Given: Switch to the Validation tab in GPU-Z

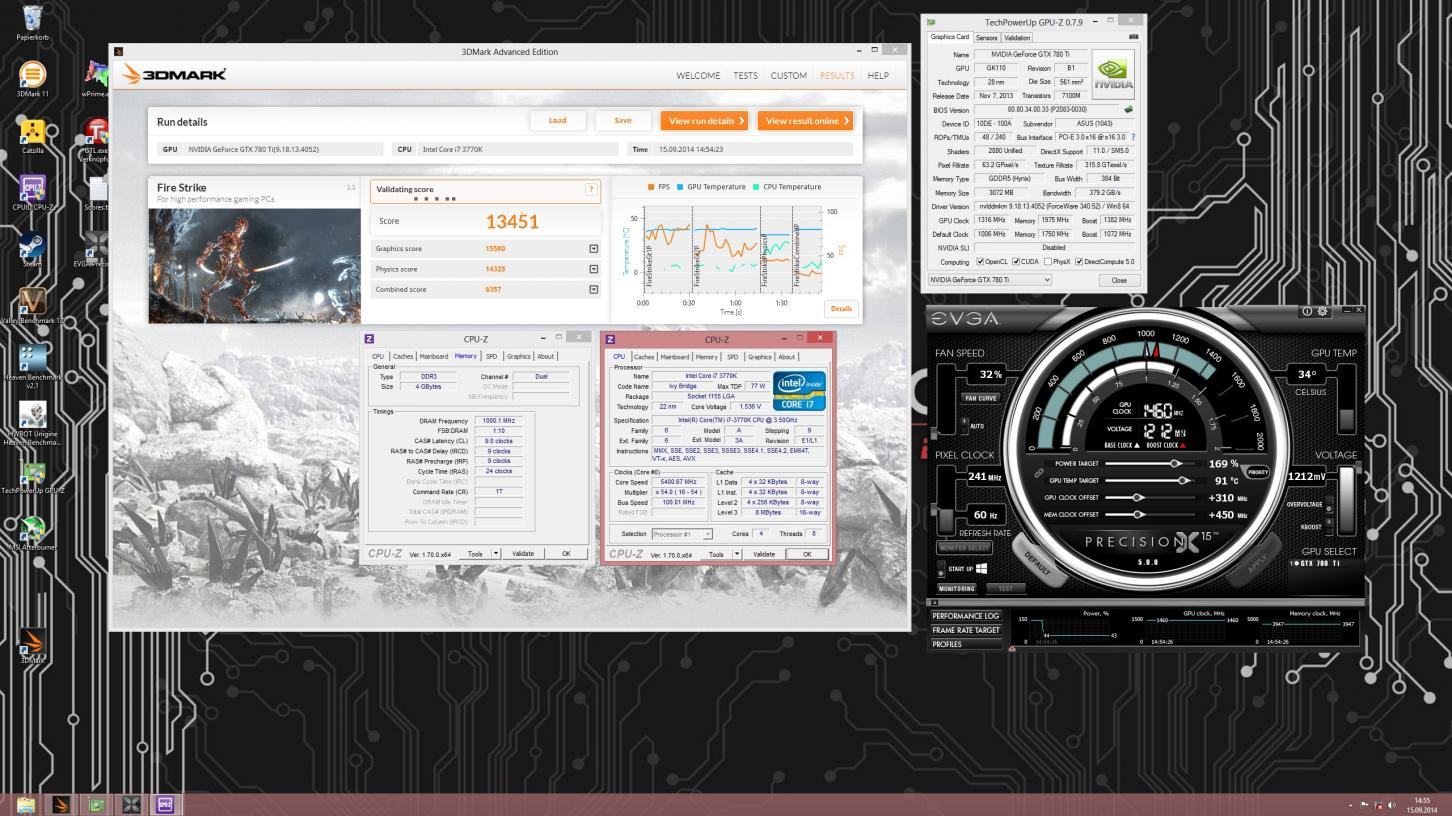Looking at the screenshot, I should point(1017,37).
